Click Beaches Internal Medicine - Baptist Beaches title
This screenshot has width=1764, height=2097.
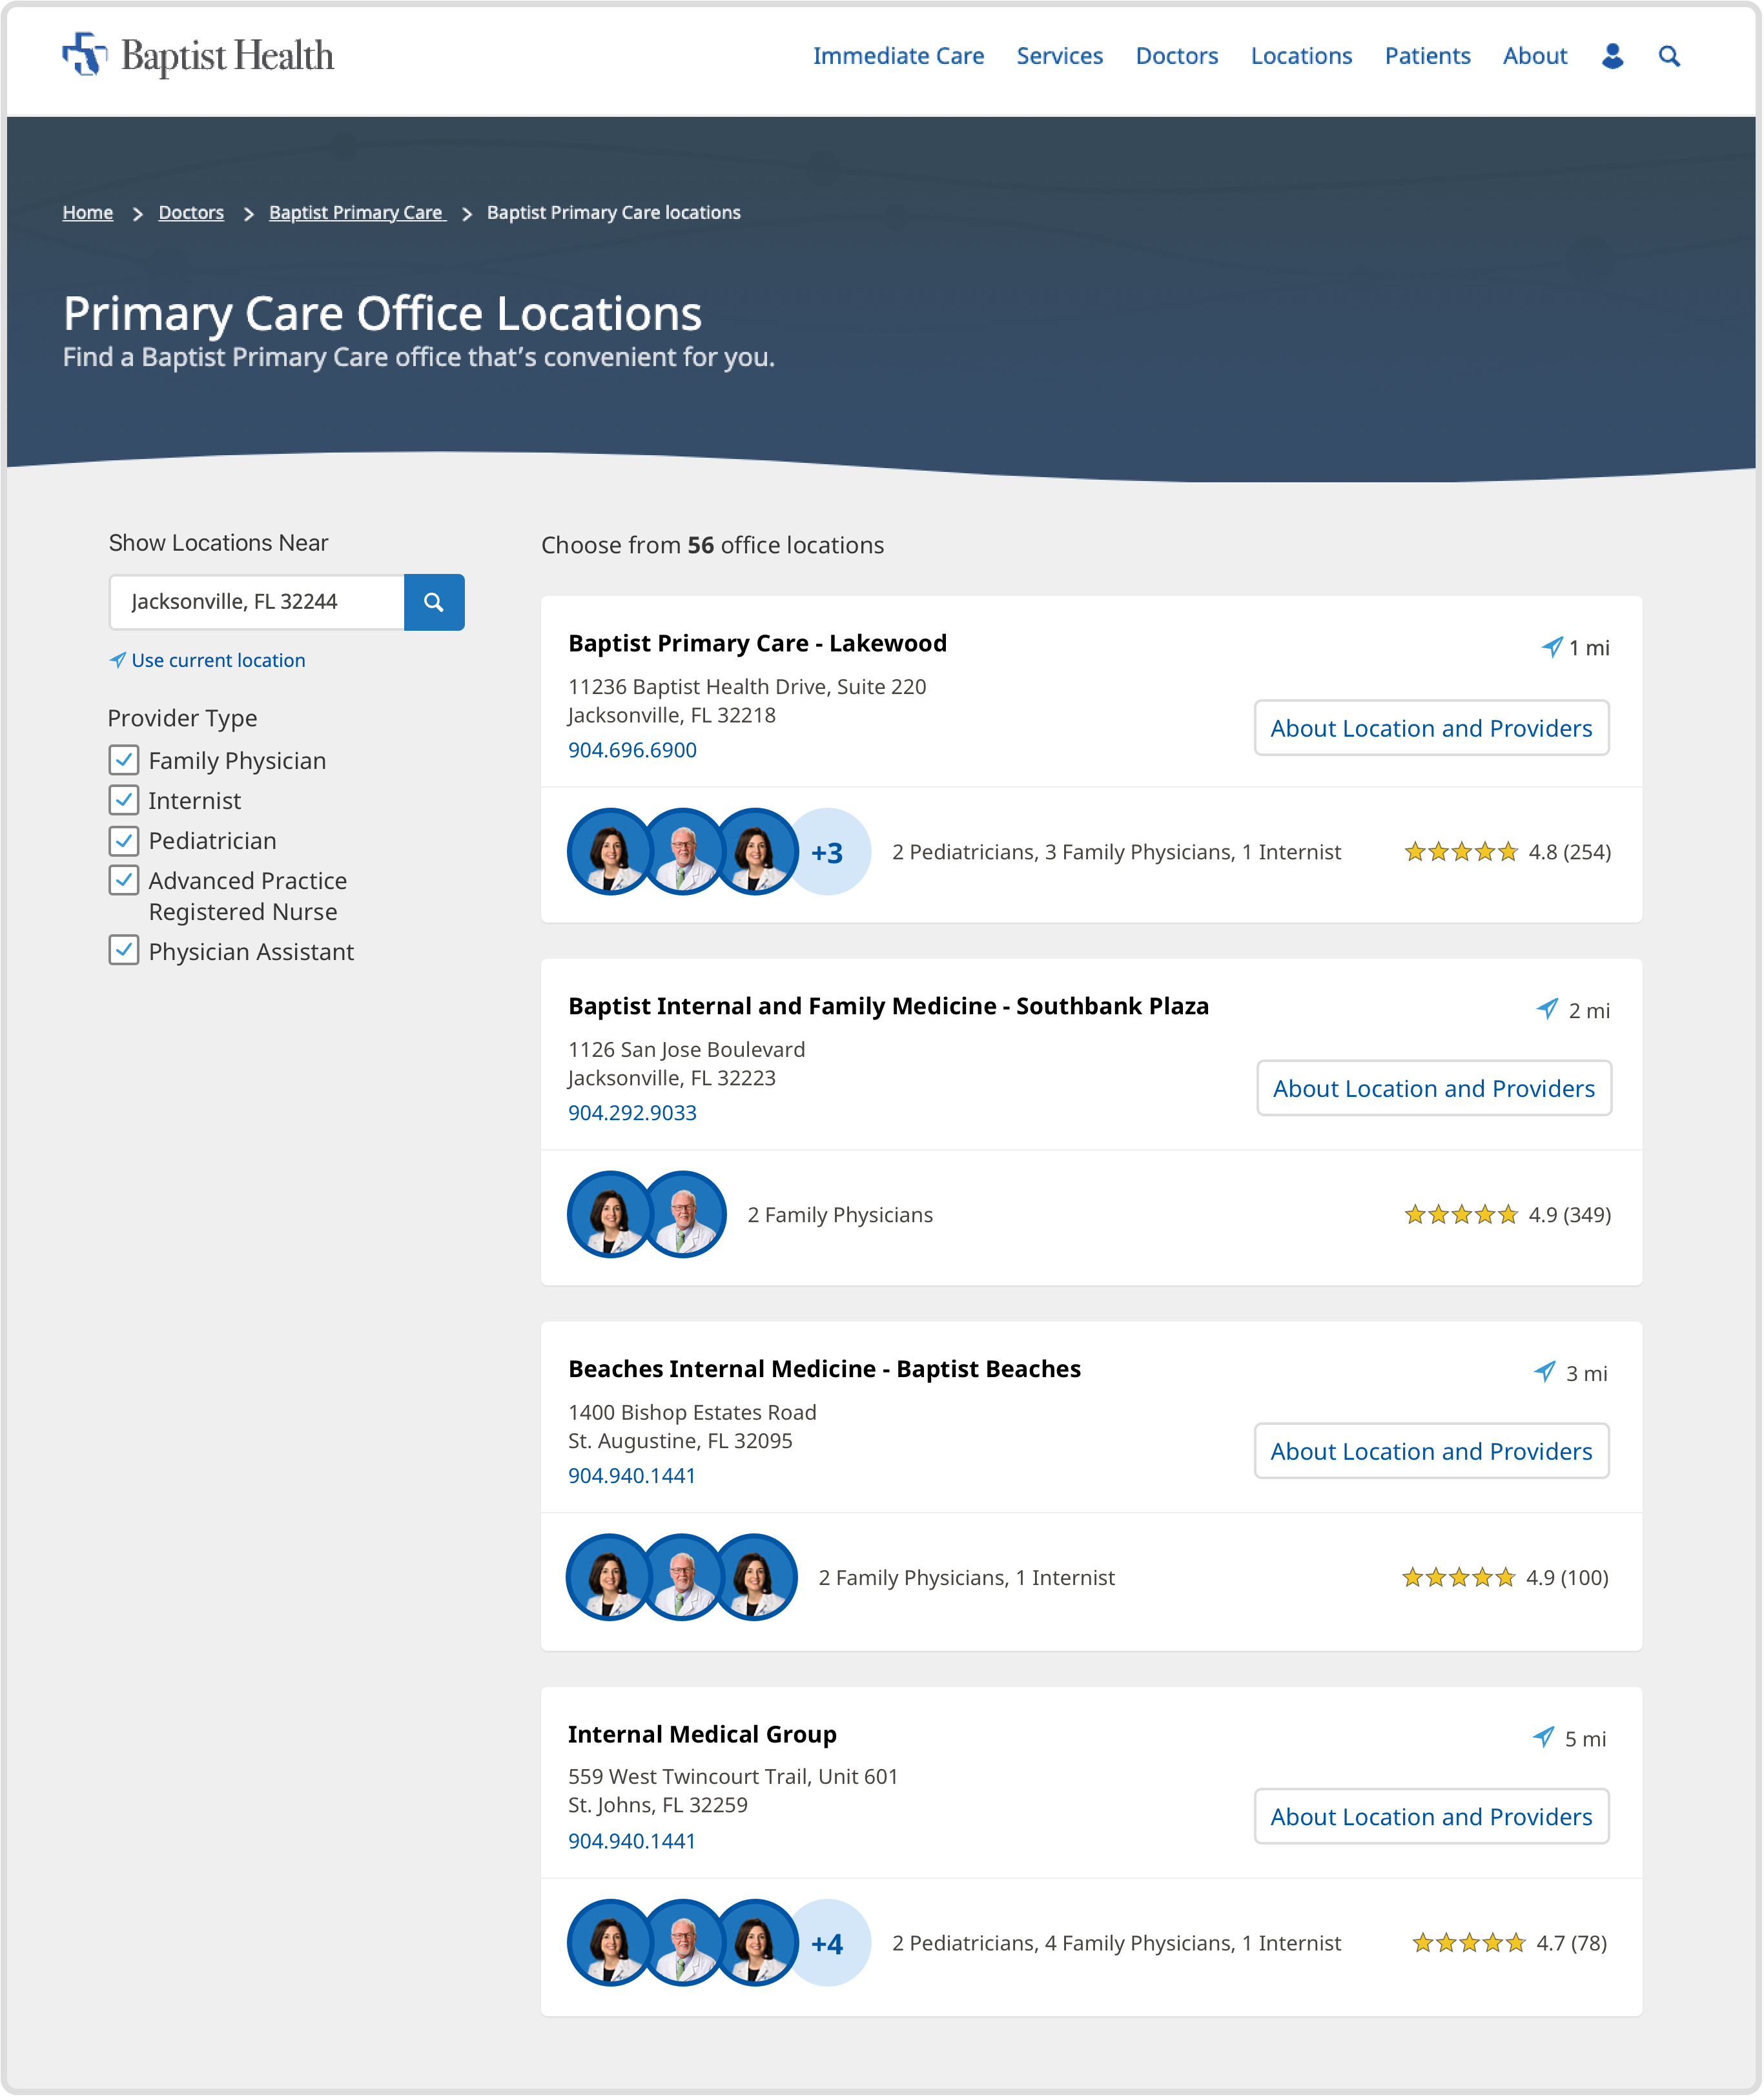click(825, 1369)
